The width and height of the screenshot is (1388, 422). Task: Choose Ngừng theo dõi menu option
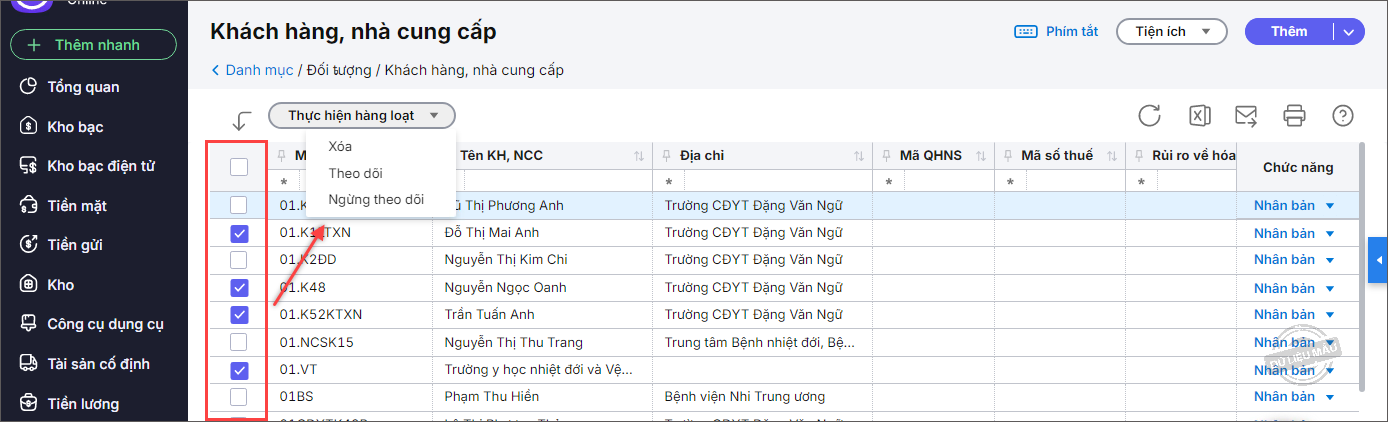[x=376, y=199]
